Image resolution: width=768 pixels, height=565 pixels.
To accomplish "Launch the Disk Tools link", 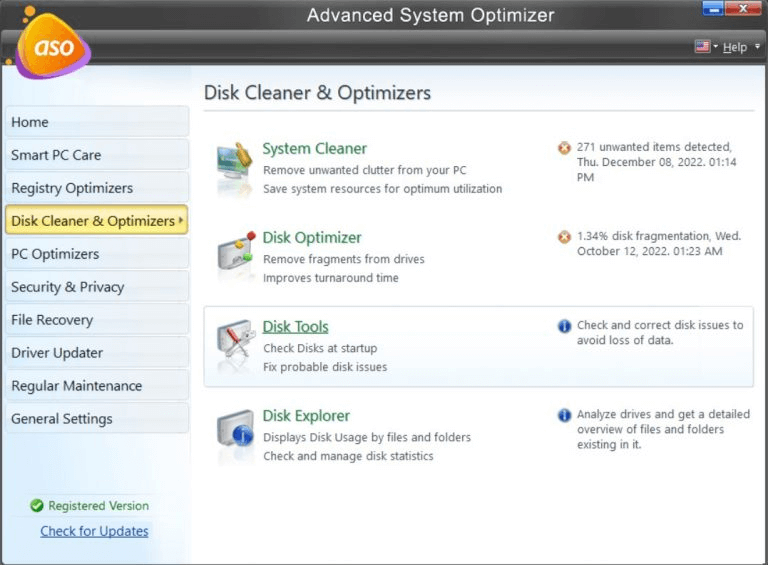I will click(x=295, y=326).
